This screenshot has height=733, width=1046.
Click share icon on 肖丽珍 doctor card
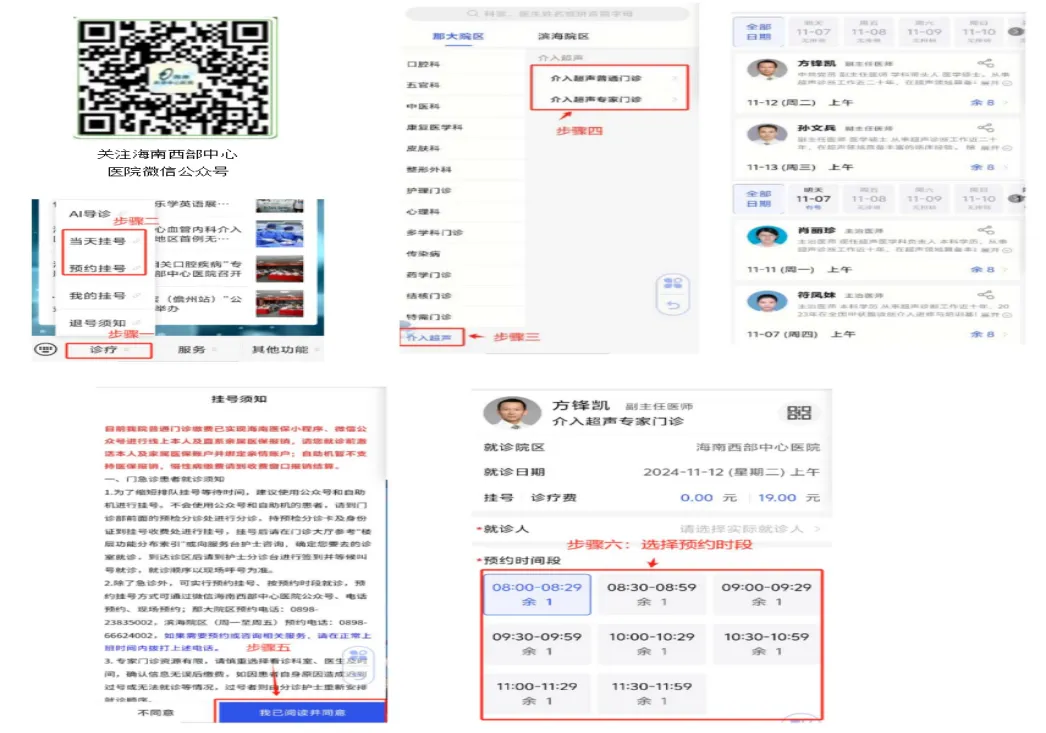pyautogui.click(x=985, y=230)
